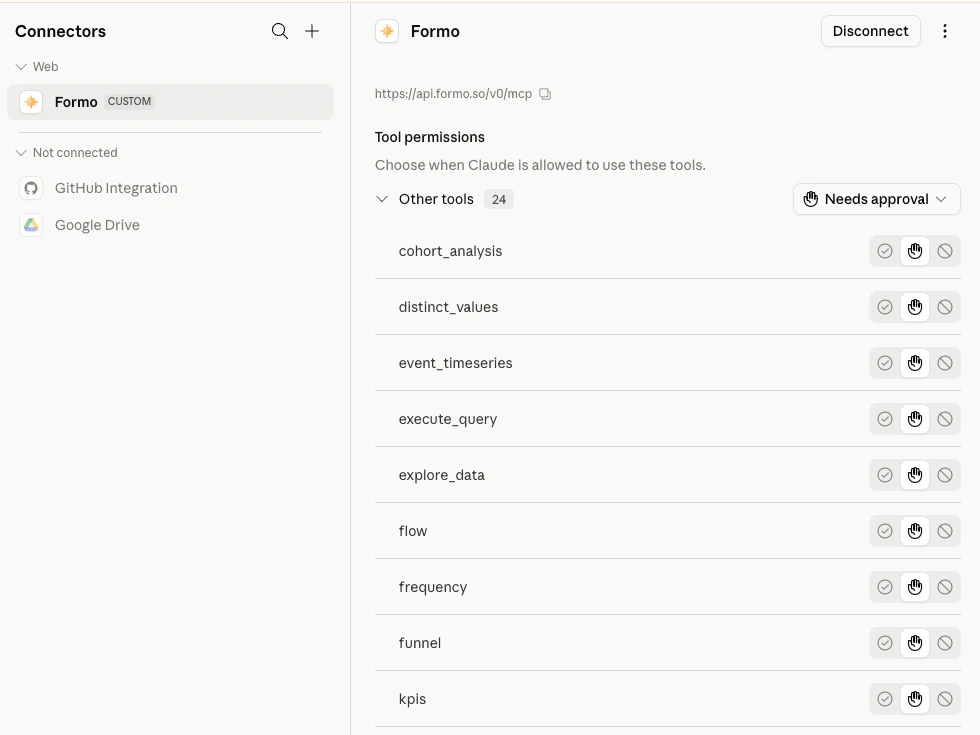Click the https://api.formo.so/v0/mcp URL text
980x735 pixels.
tap(453, 94)
